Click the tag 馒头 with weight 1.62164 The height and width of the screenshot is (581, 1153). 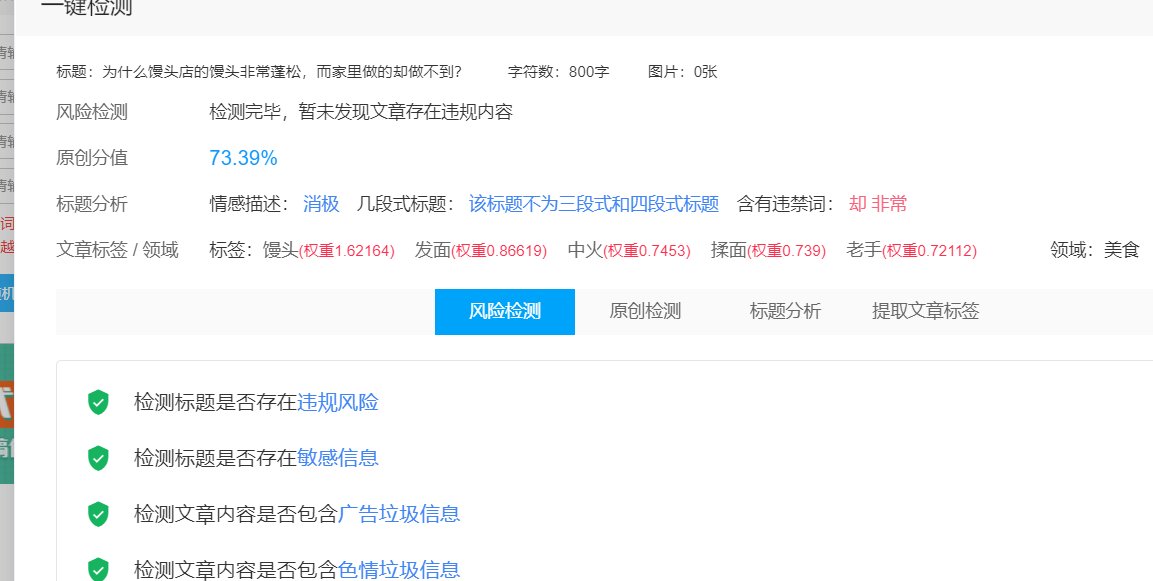[x=329, y=251]
